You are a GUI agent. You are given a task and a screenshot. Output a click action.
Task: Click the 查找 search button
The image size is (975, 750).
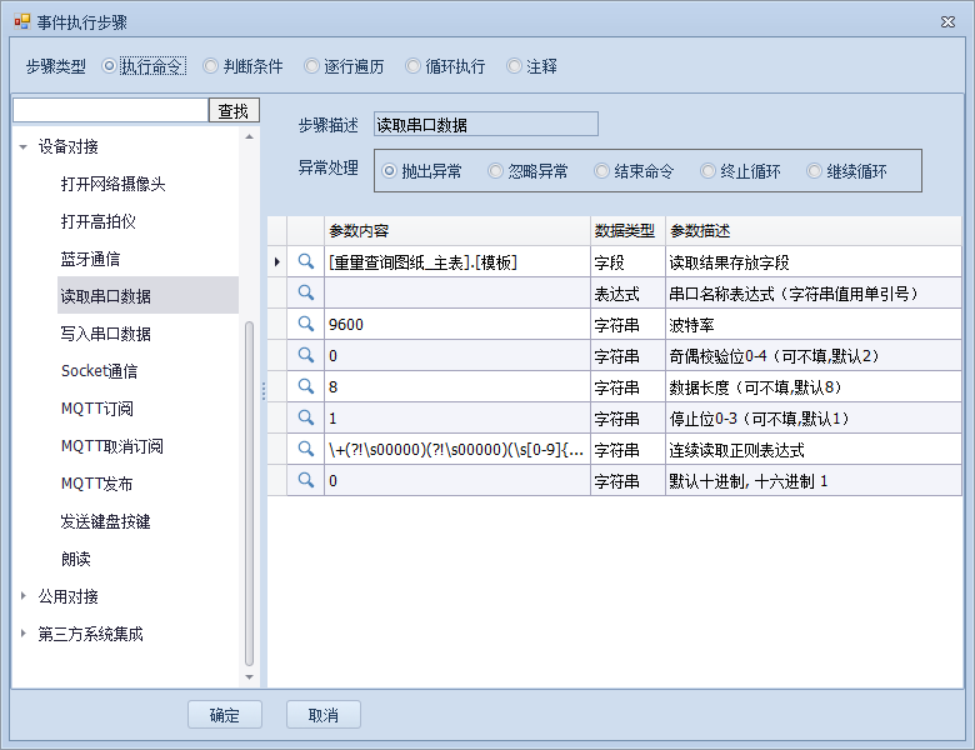coord(233,111)
